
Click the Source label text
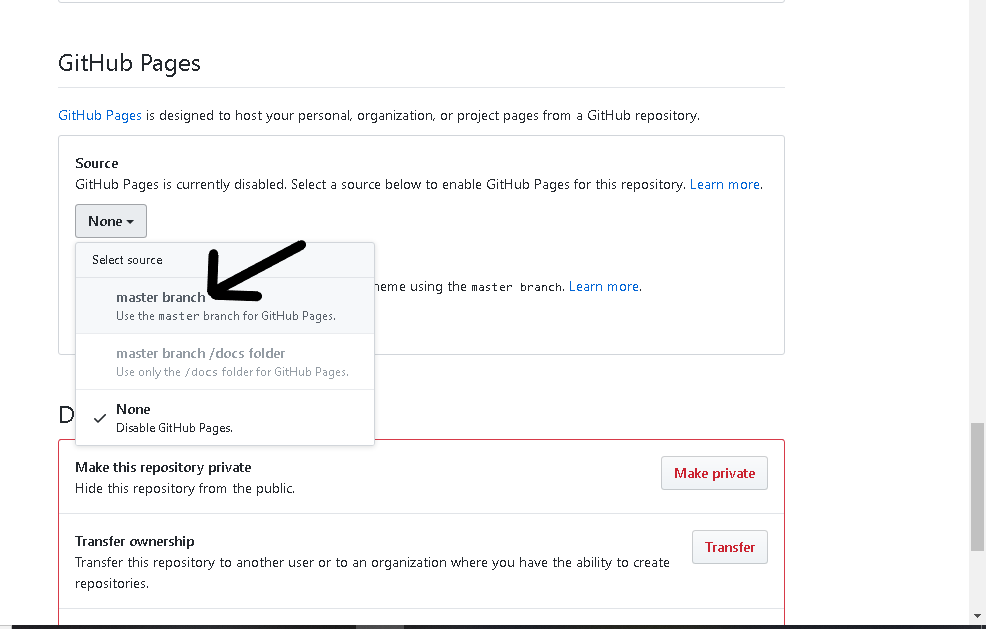point(97,163)
